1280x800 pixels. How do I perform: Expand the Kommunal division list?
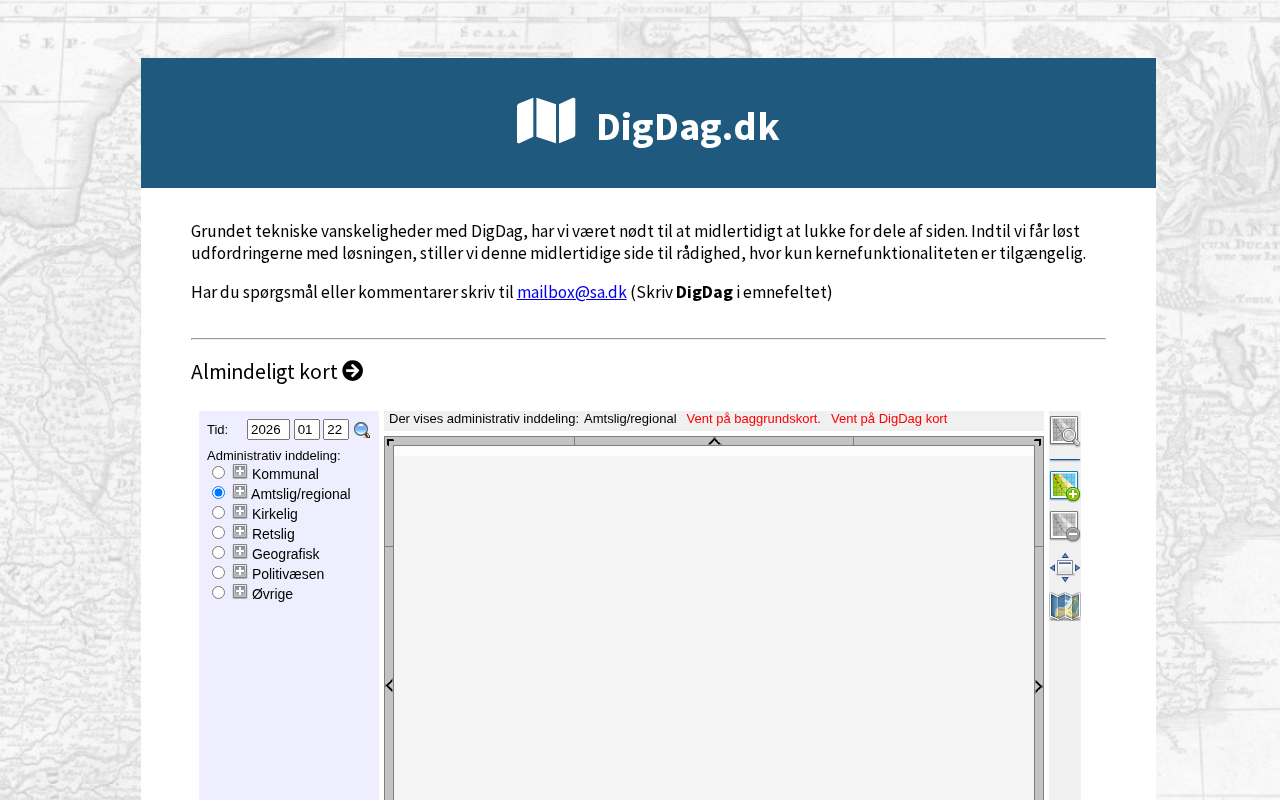click(x=240, y=472)
